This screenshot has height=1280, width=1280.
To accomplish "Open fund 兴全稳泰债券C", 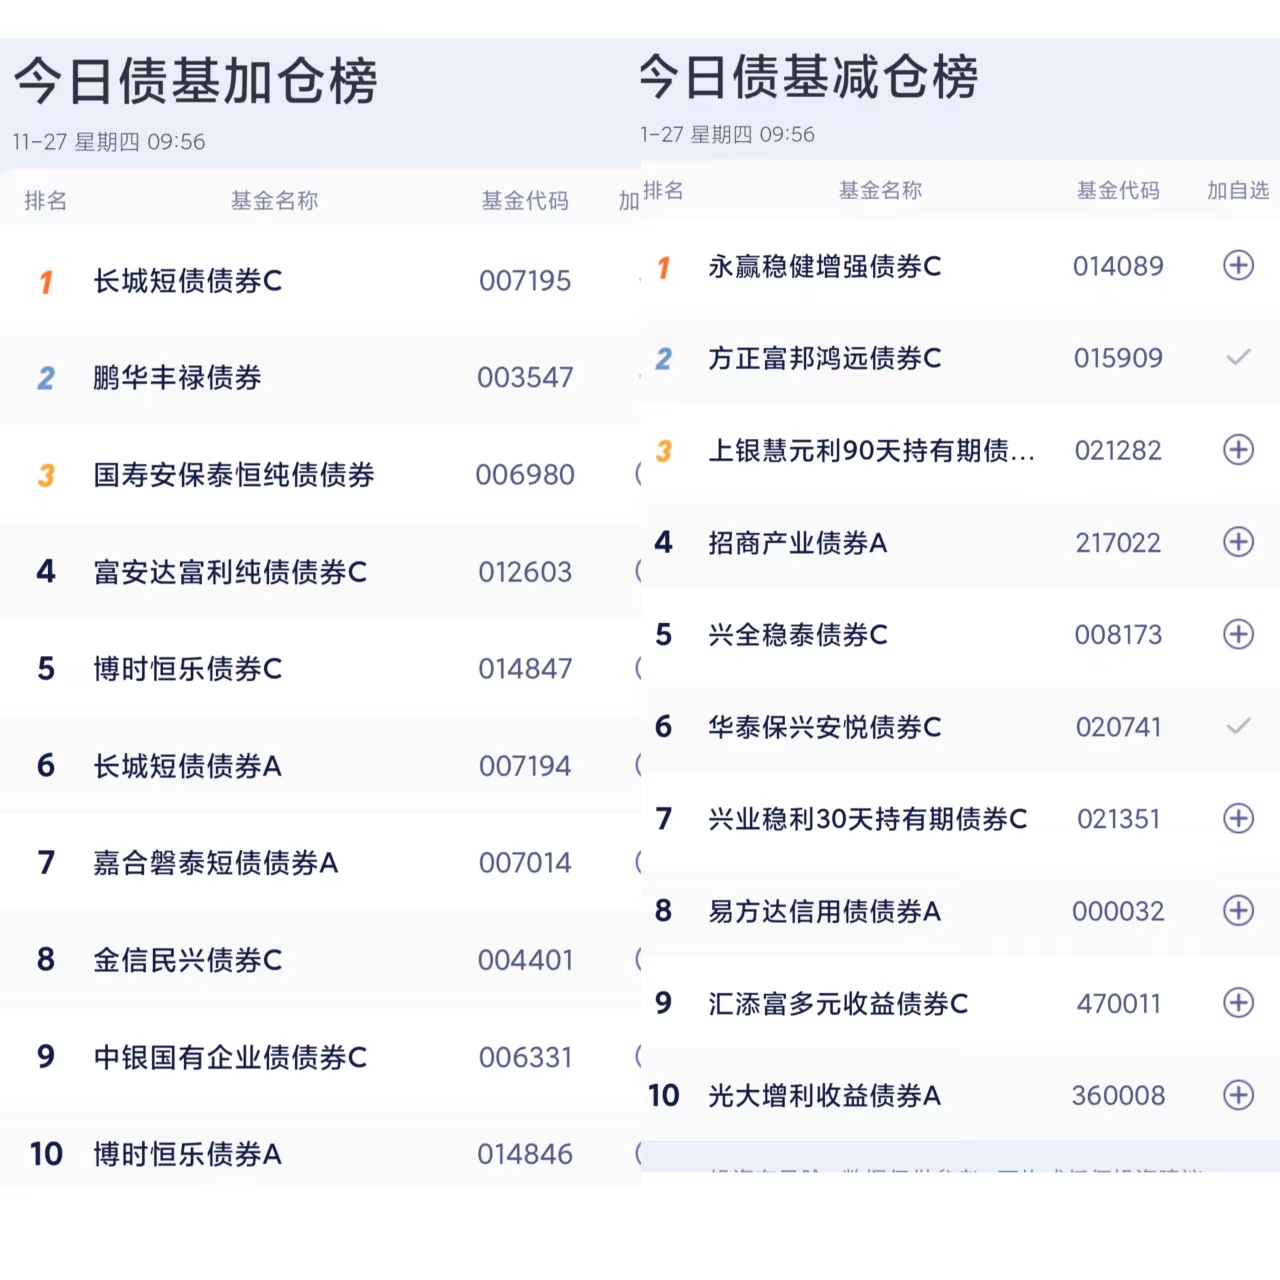I will (x=798, y=635).
